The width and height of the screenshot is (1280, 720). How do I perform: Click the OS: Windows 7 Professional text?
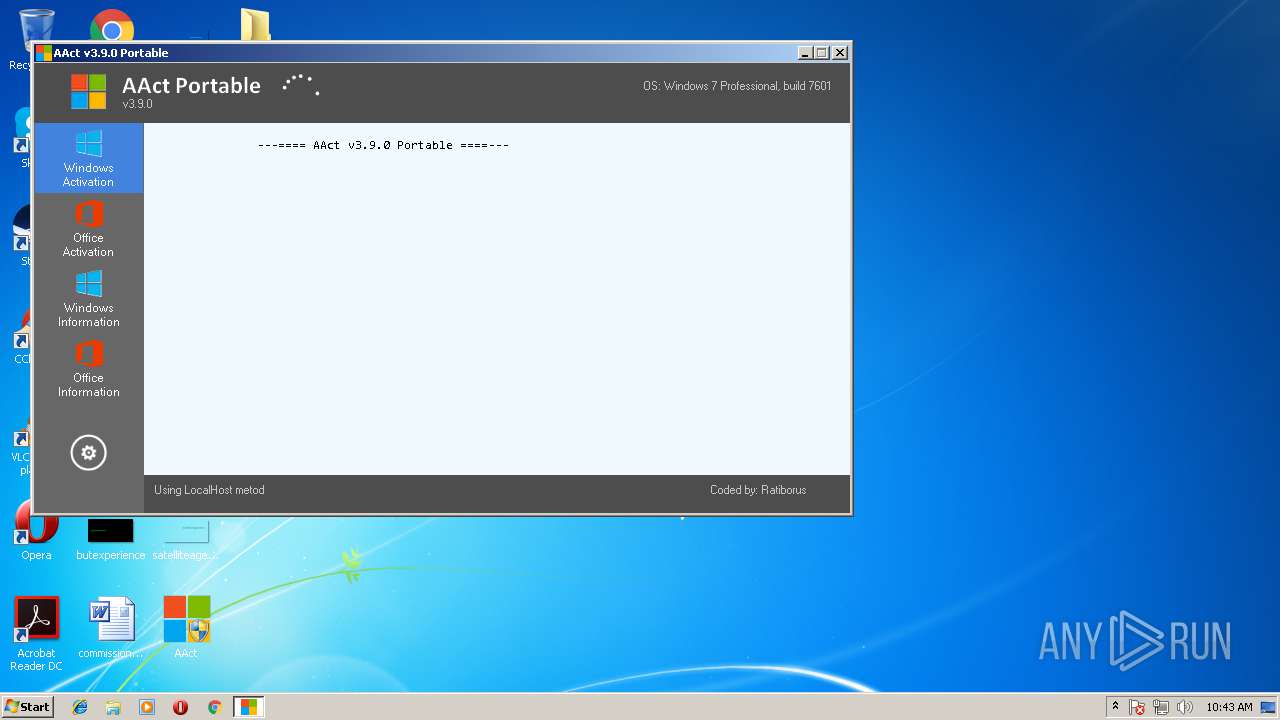click(737, 86)
